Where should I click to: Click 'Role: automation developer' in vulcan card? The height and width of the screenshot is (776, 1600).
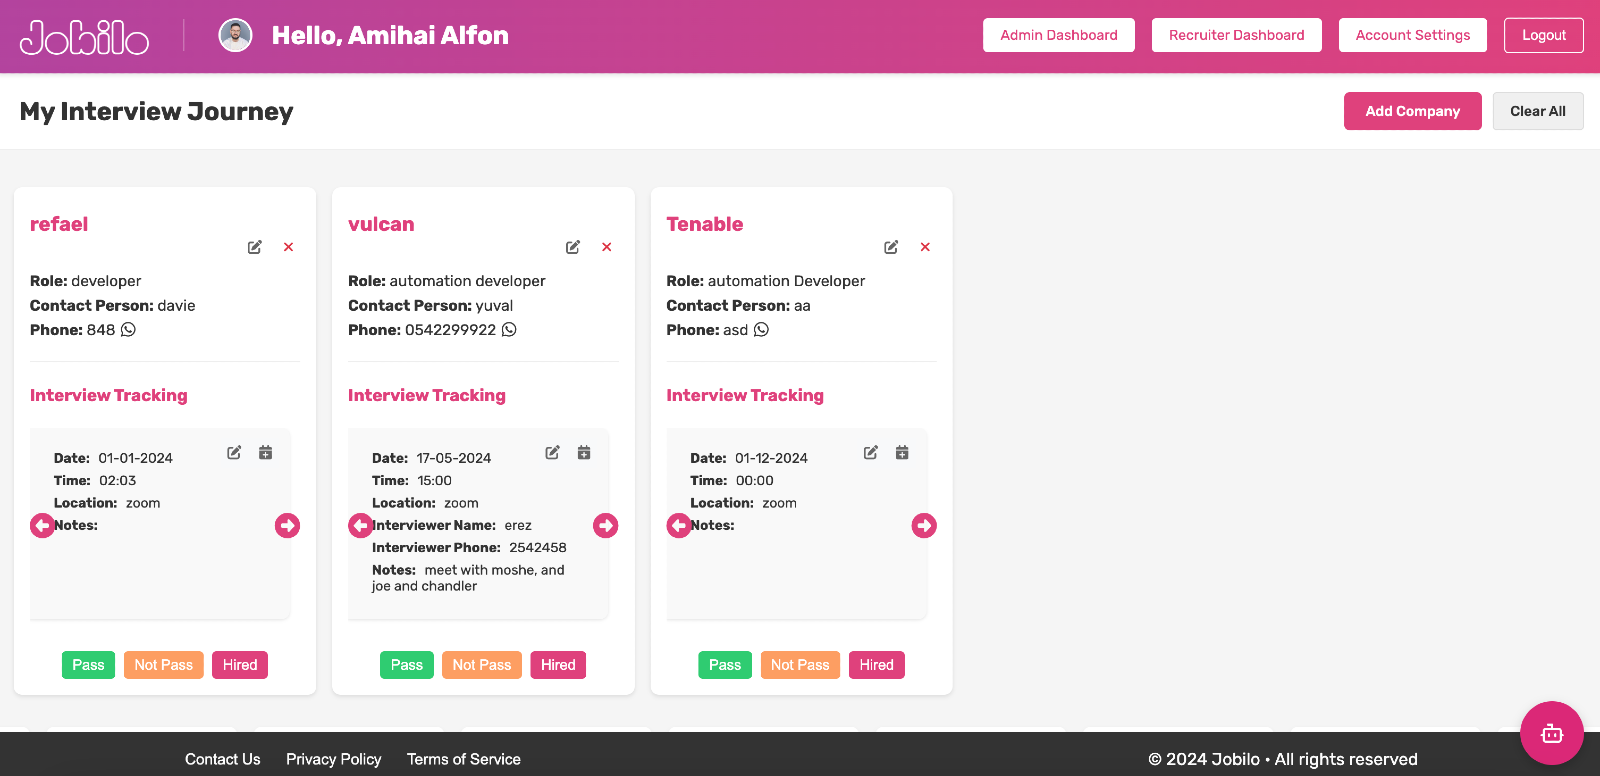447,281
